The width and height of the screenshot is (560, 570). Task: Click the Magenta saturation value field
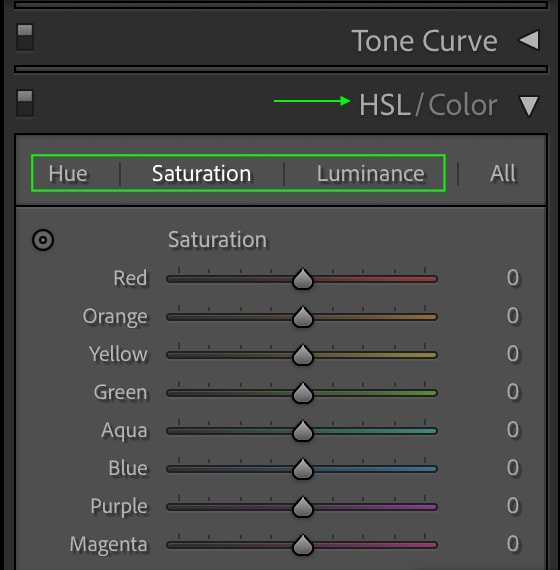coord(513,544)
